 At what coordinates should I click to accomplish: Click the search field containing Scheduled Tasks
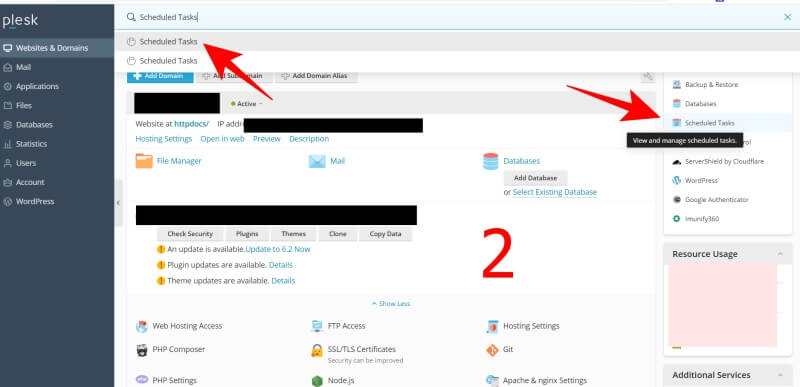pyautogui.click(x=457, y=17)
